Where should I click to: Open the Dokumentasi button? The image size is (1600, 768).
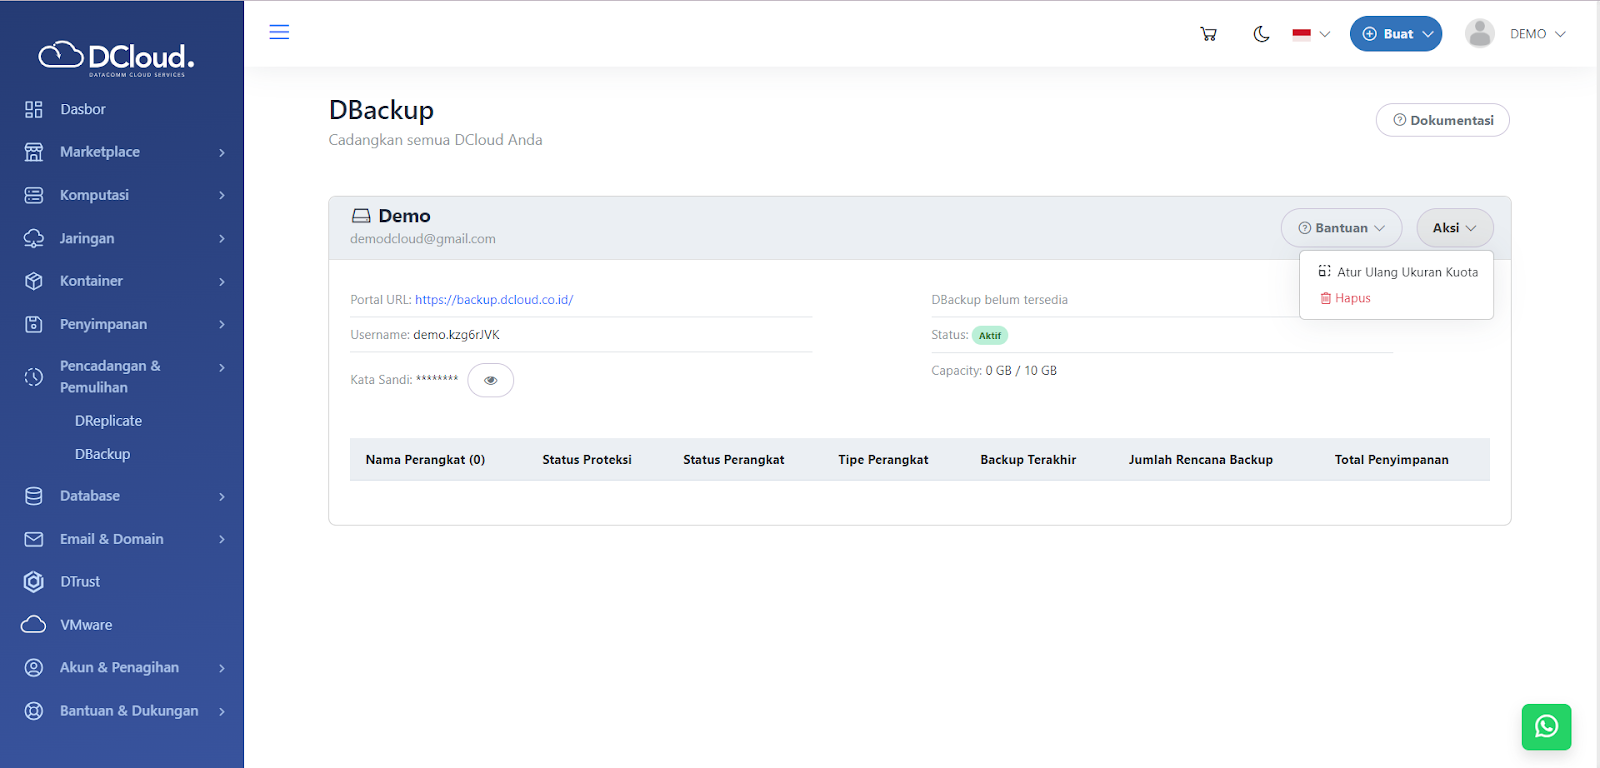pyautogui.click(x=1443, y=120)
